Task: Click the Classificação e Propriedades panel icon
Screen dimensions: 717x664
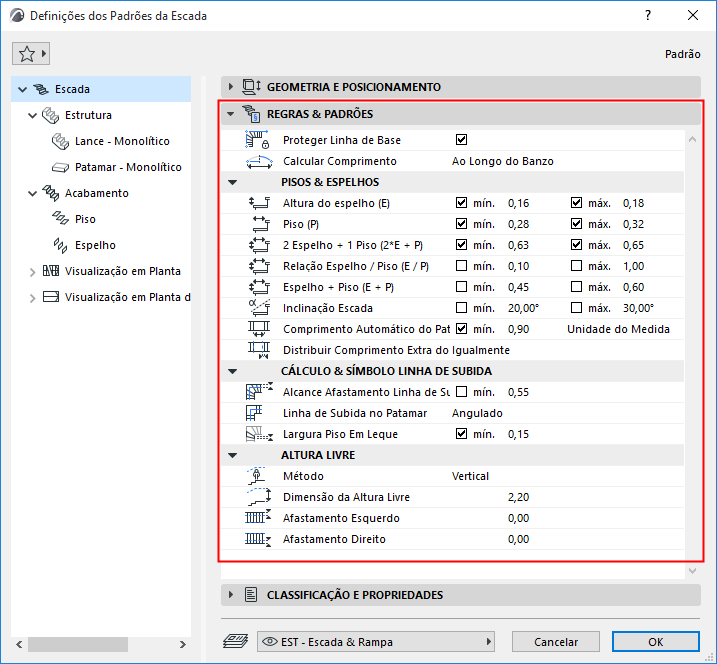Action: point(251,594)
